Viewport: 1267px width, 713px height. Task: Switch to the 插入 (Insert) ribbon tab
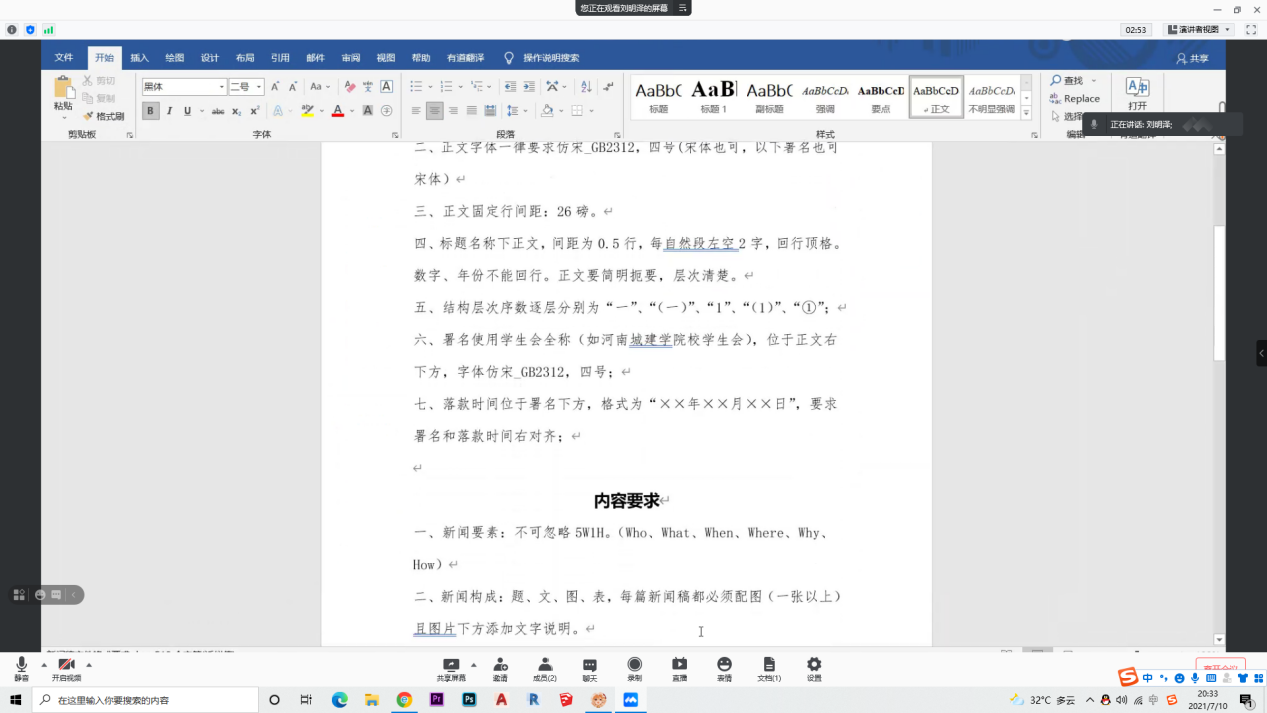[139, 58]
